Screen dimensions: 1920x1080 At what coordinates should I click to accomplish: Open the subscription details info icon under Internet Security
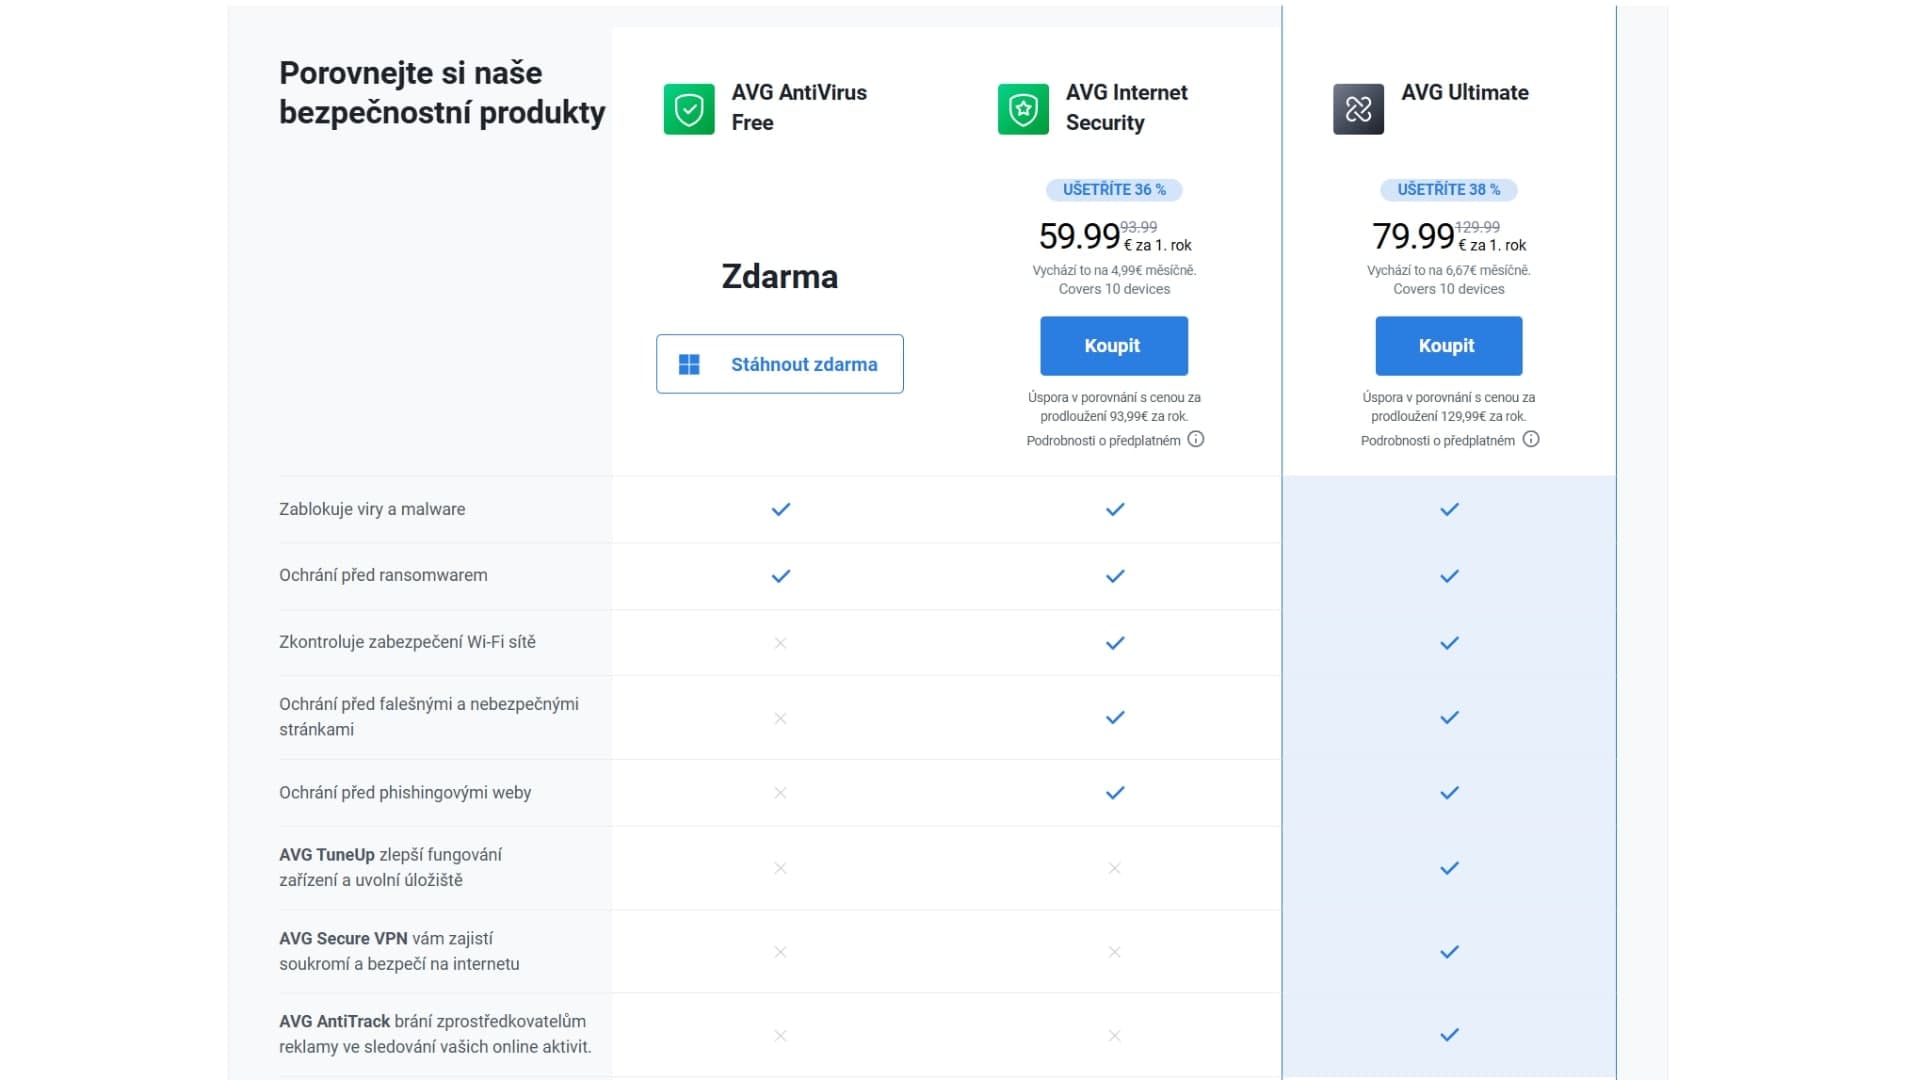(x=1195, y=439)
